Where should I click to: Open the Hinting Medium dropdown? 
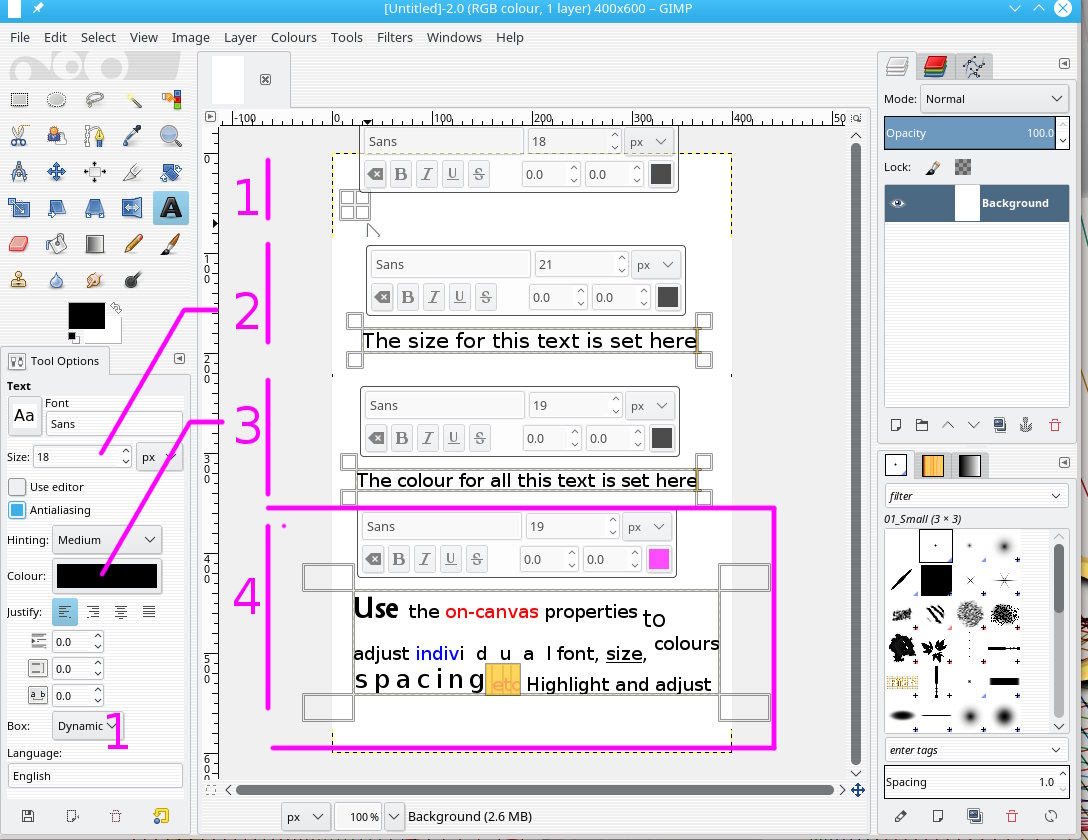[x=107, y=540]
